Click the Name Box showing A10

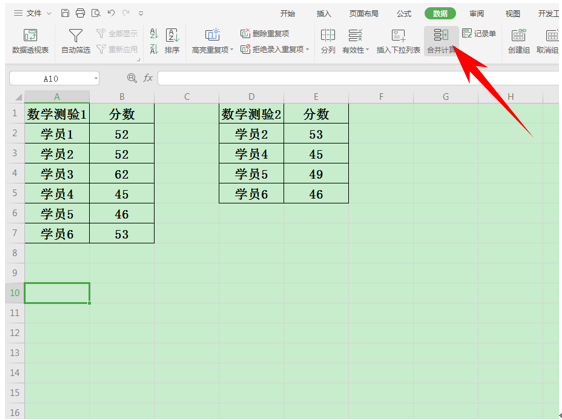click(x=51, y=78)
